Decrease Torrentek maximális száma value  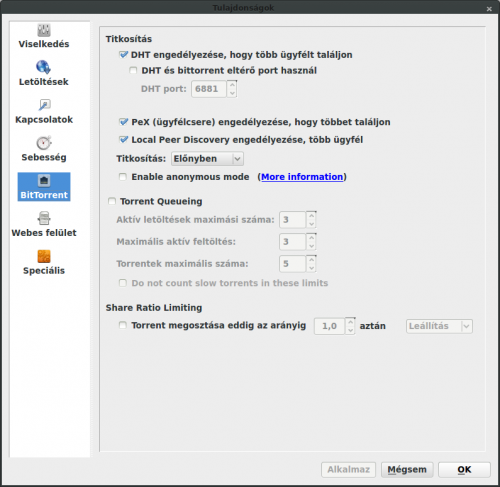pos(311,268)
